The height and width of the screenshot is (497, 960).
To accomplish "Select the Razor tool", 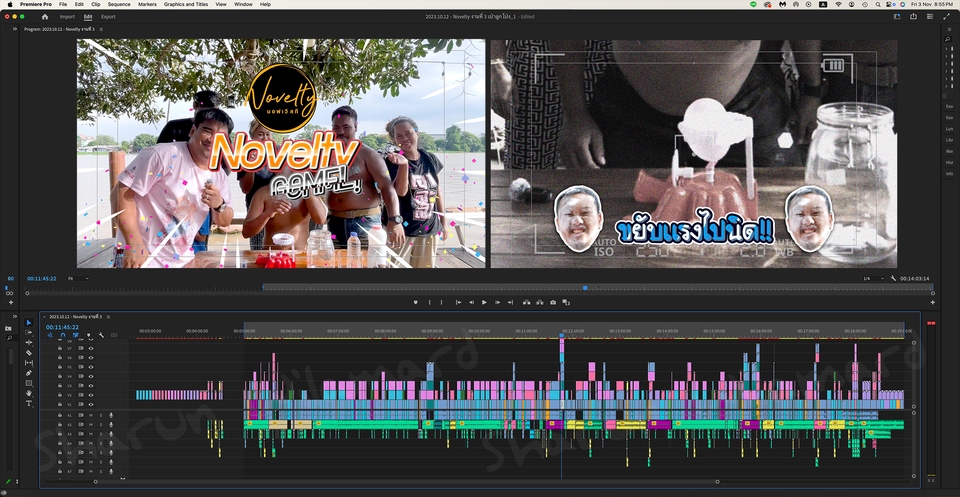I will tap(29, 353).
